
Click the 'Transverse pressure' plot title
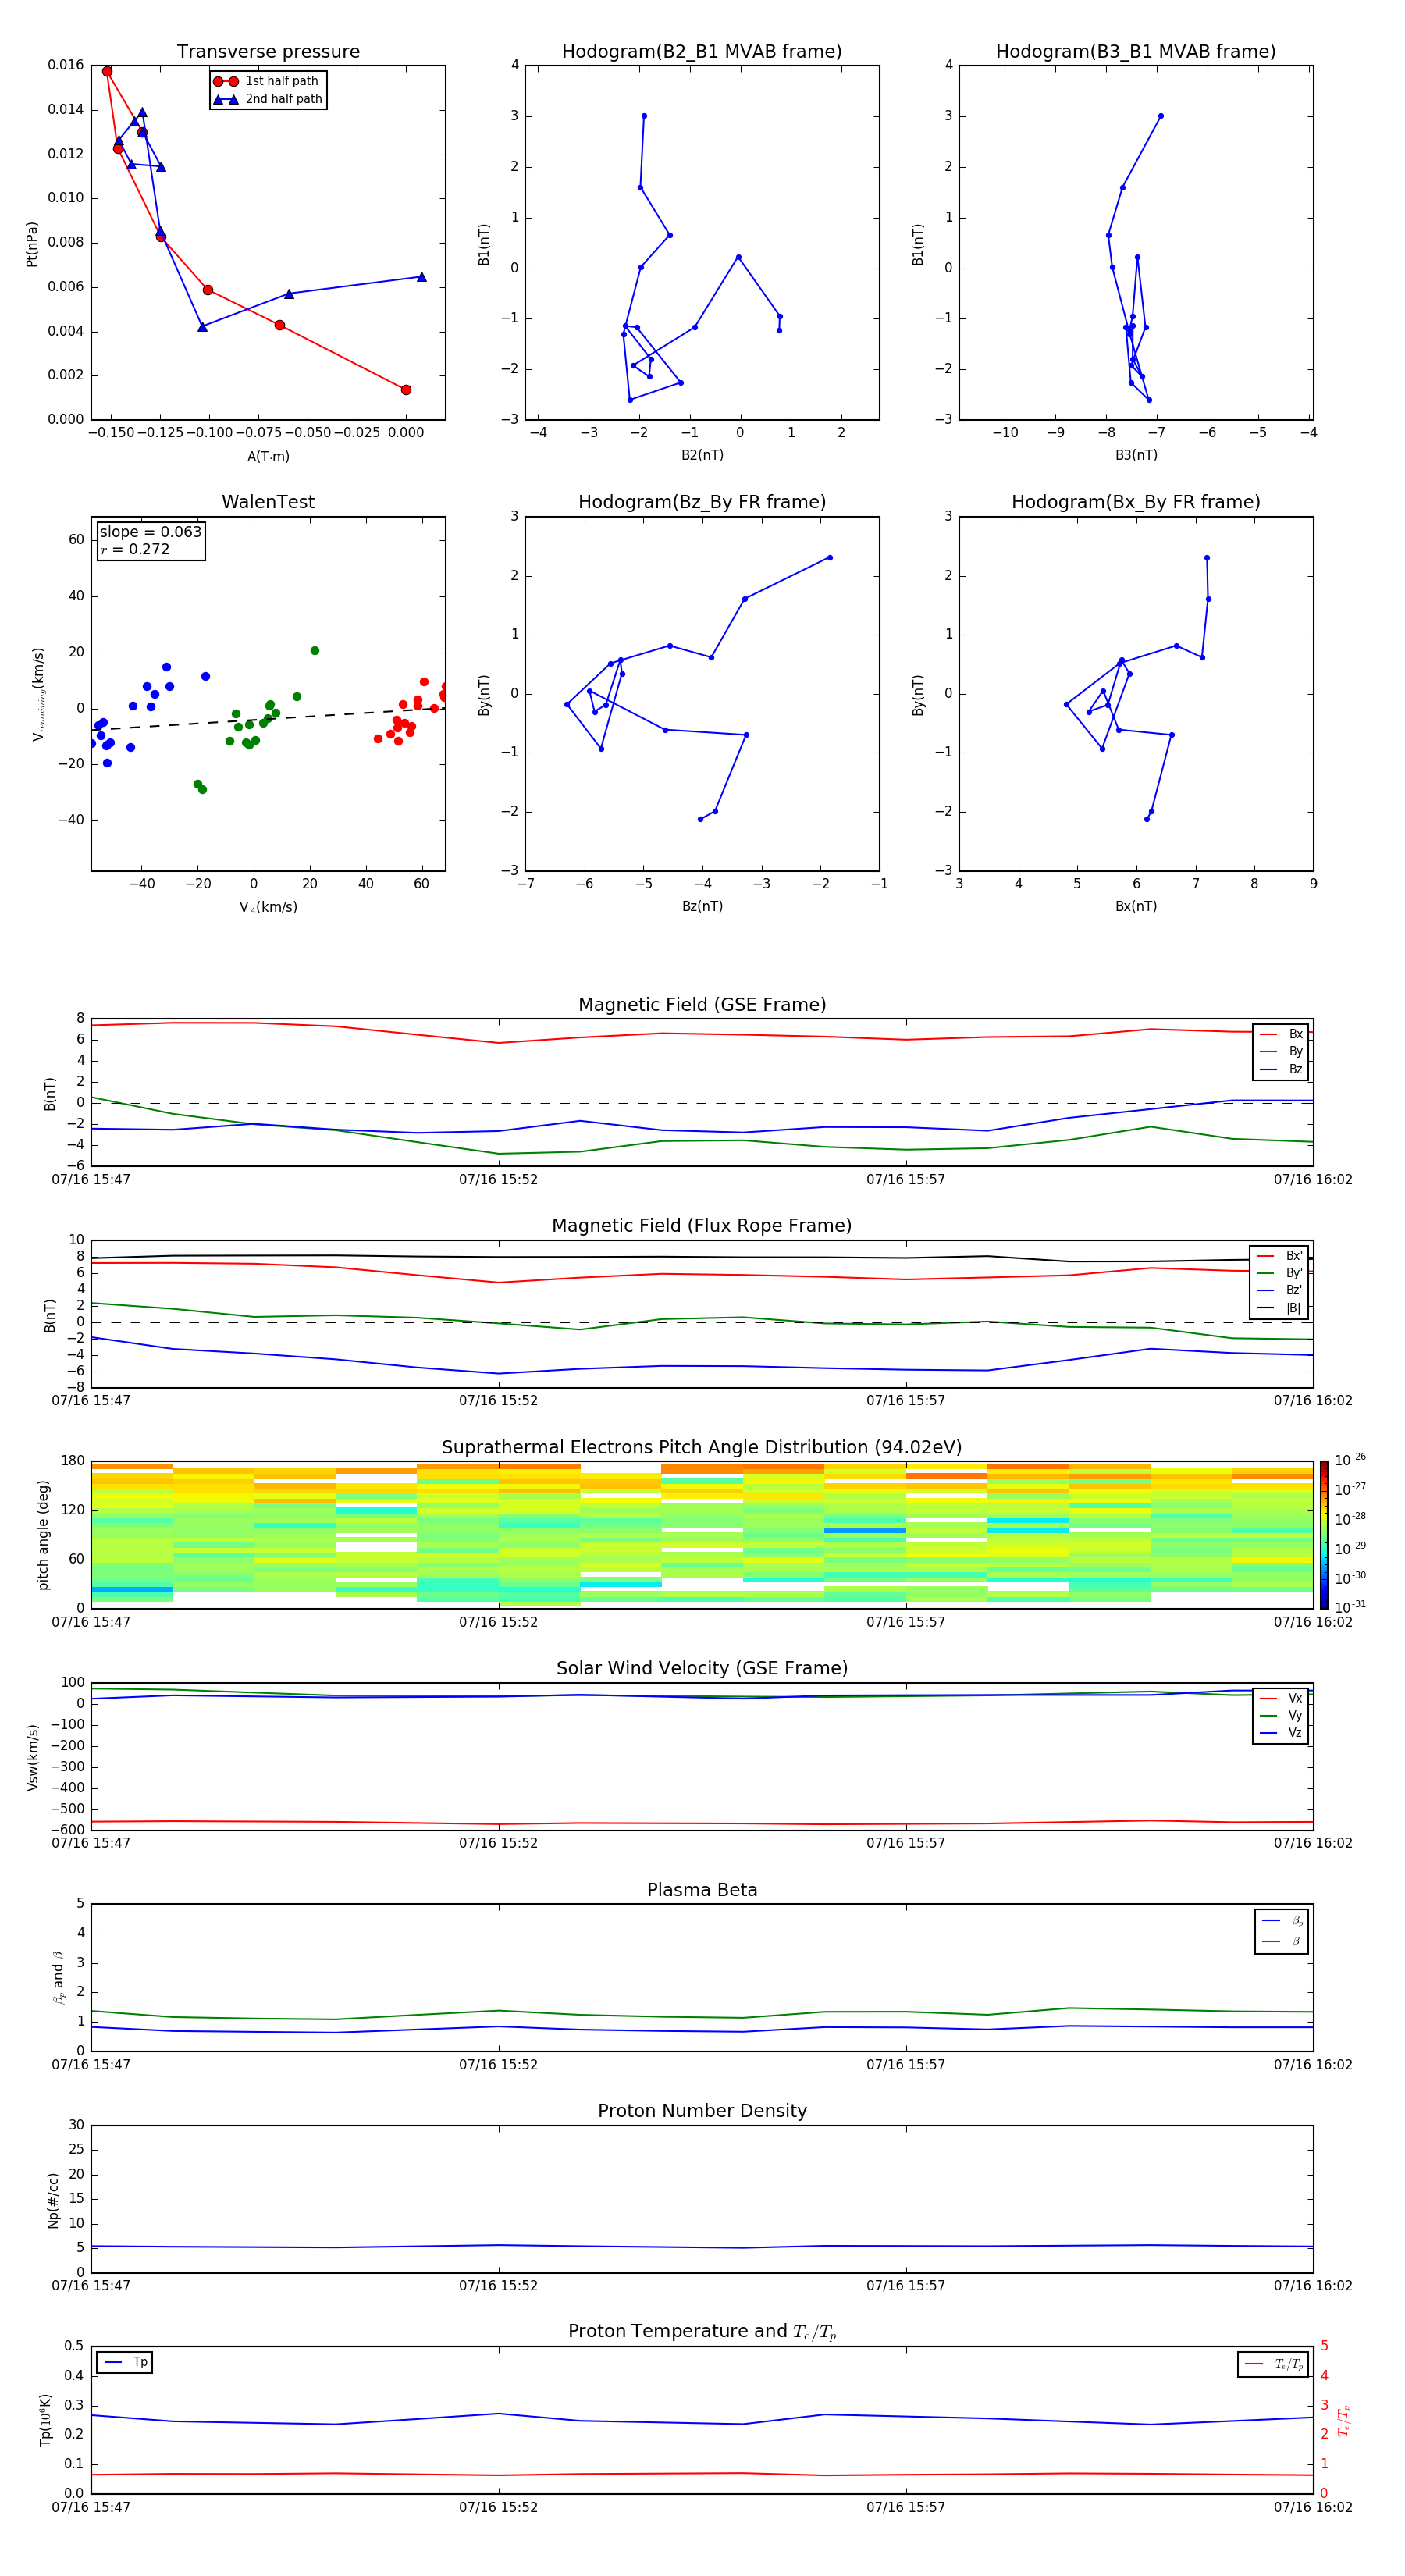[268, 52]
